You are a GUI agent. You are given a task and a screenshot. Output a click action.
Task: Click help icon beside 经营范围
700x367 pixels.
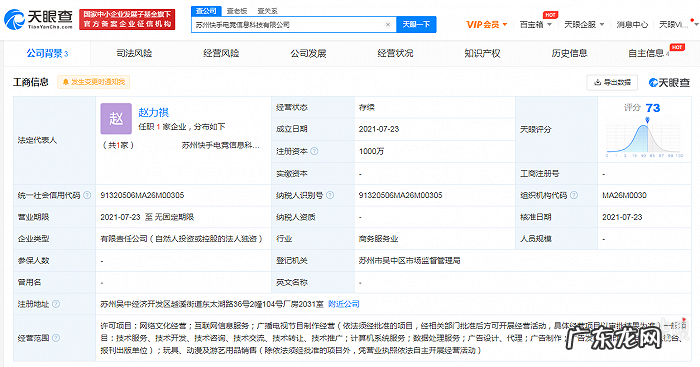(x=56, y=338)
